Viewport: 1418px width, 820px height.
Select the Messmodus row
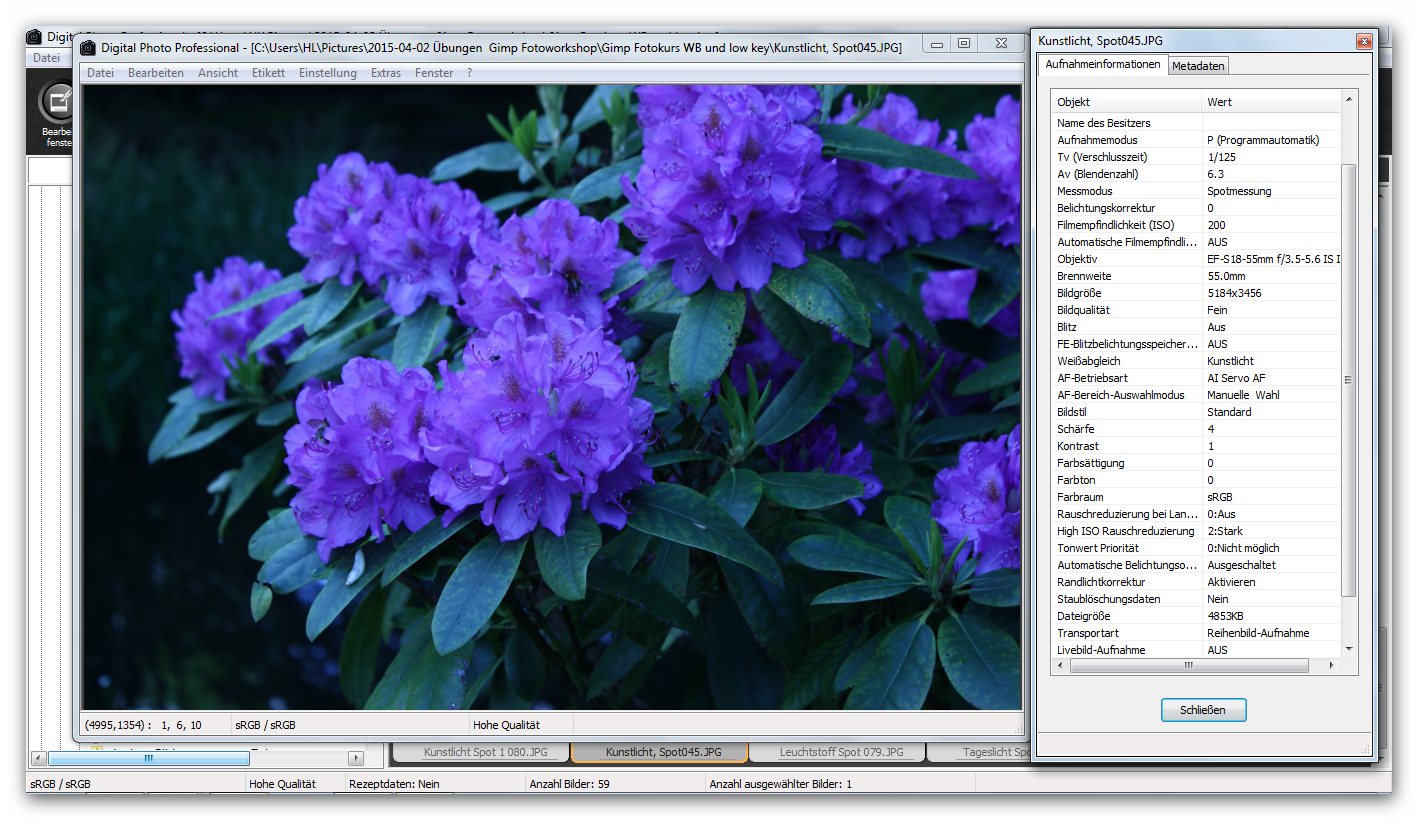coord(1196,191)
